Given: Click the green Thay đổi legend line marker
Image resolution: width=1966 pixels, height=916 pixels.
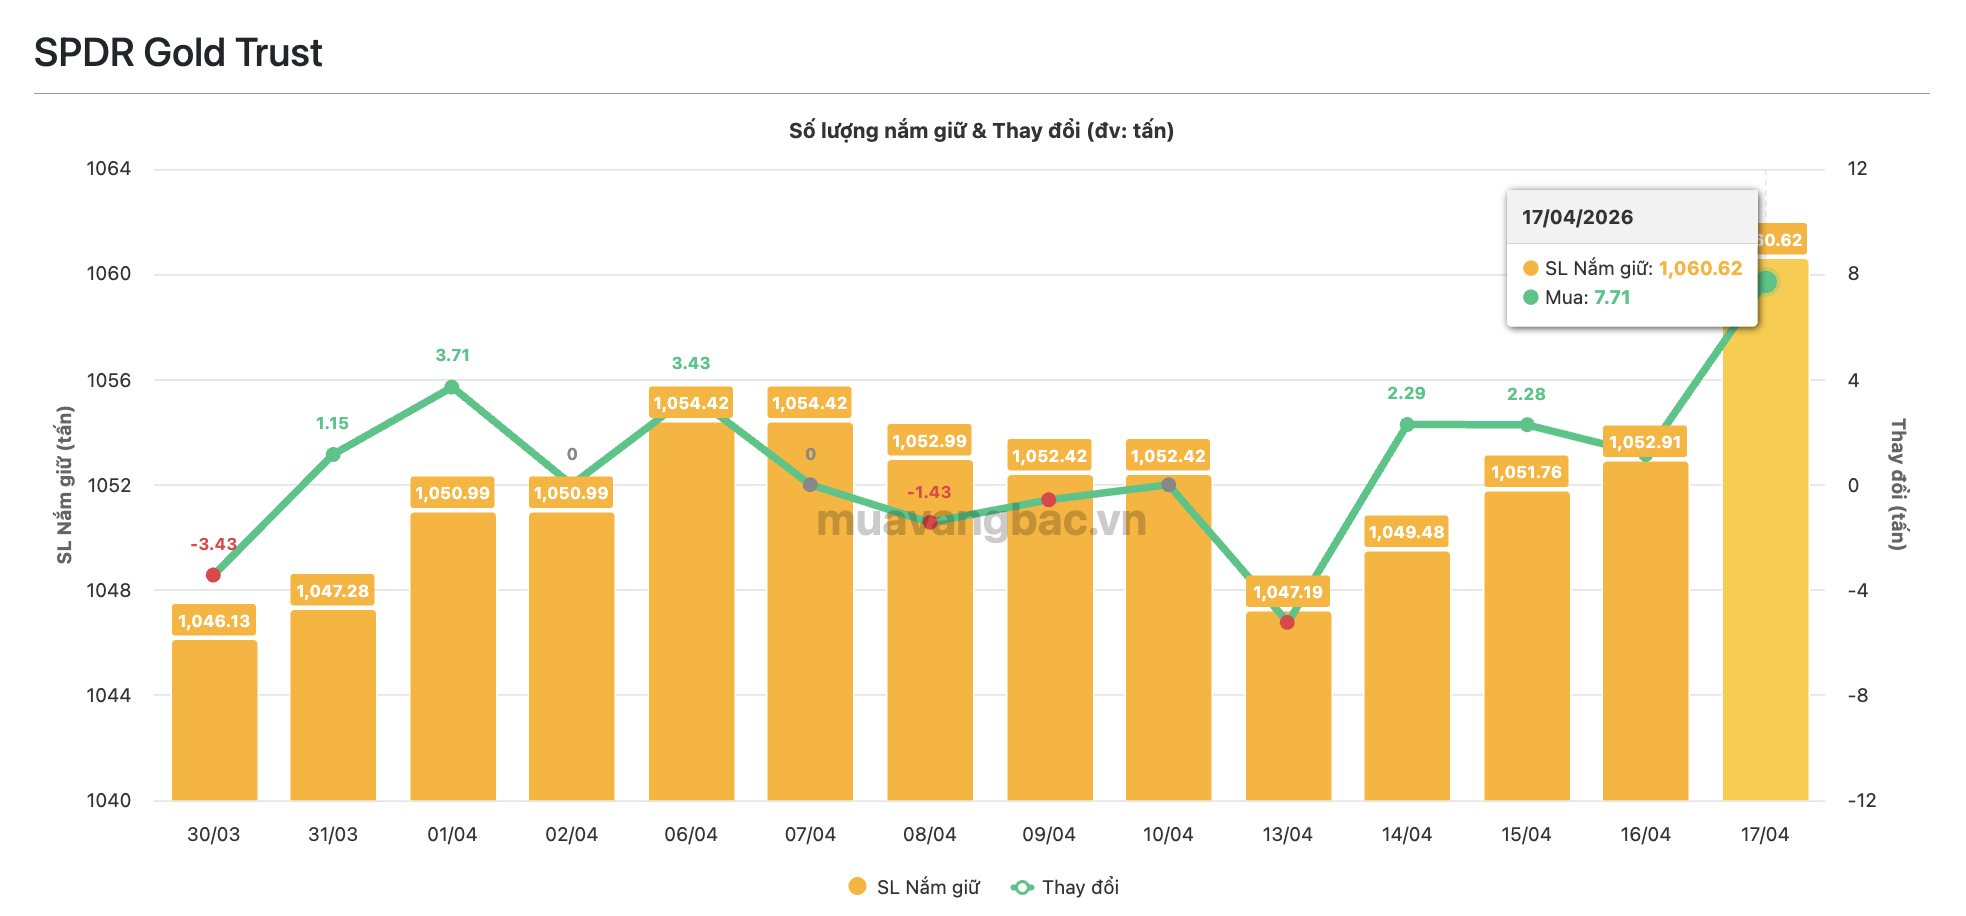Looking at the screenshot, I should [1022, 887].
